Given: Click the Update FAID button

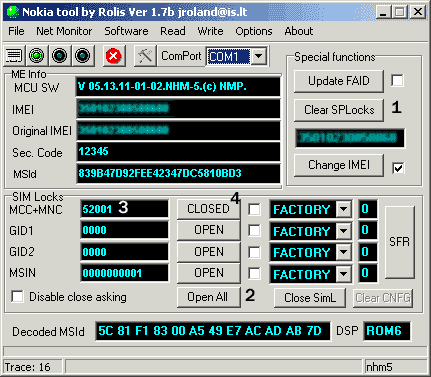Looking at the screenshot, I should coord(339,81).
